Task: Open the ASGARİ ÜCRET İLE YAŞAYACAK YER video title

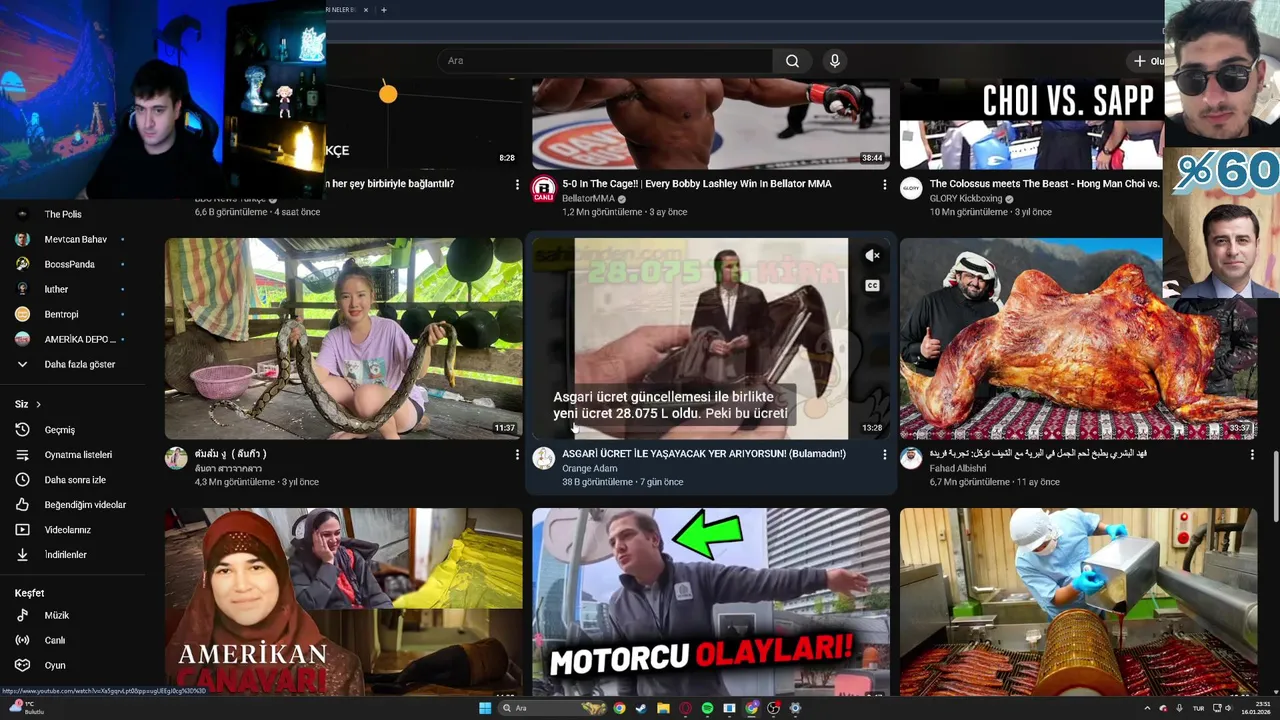Action: (704, 454)
